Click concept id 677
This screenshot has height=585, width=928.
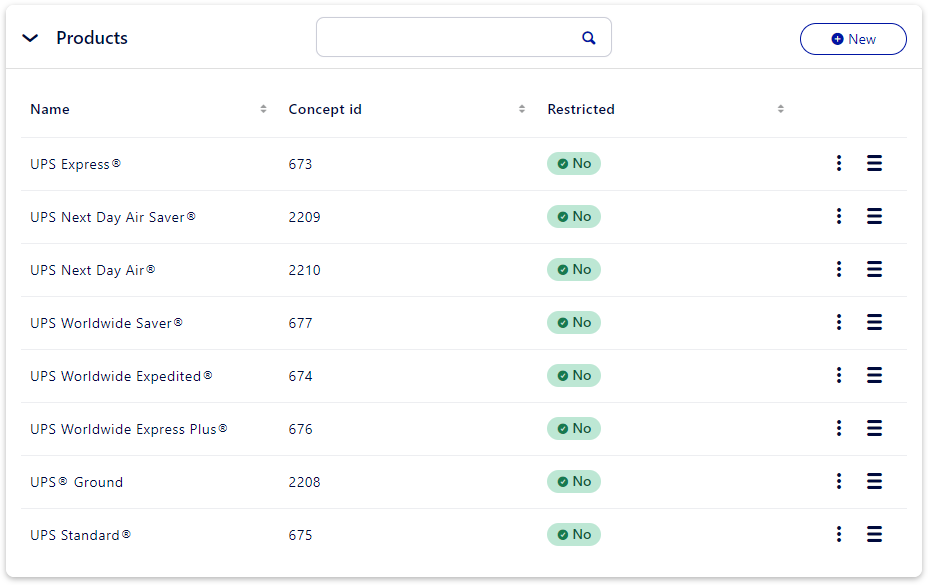click(x=300, y=323)
